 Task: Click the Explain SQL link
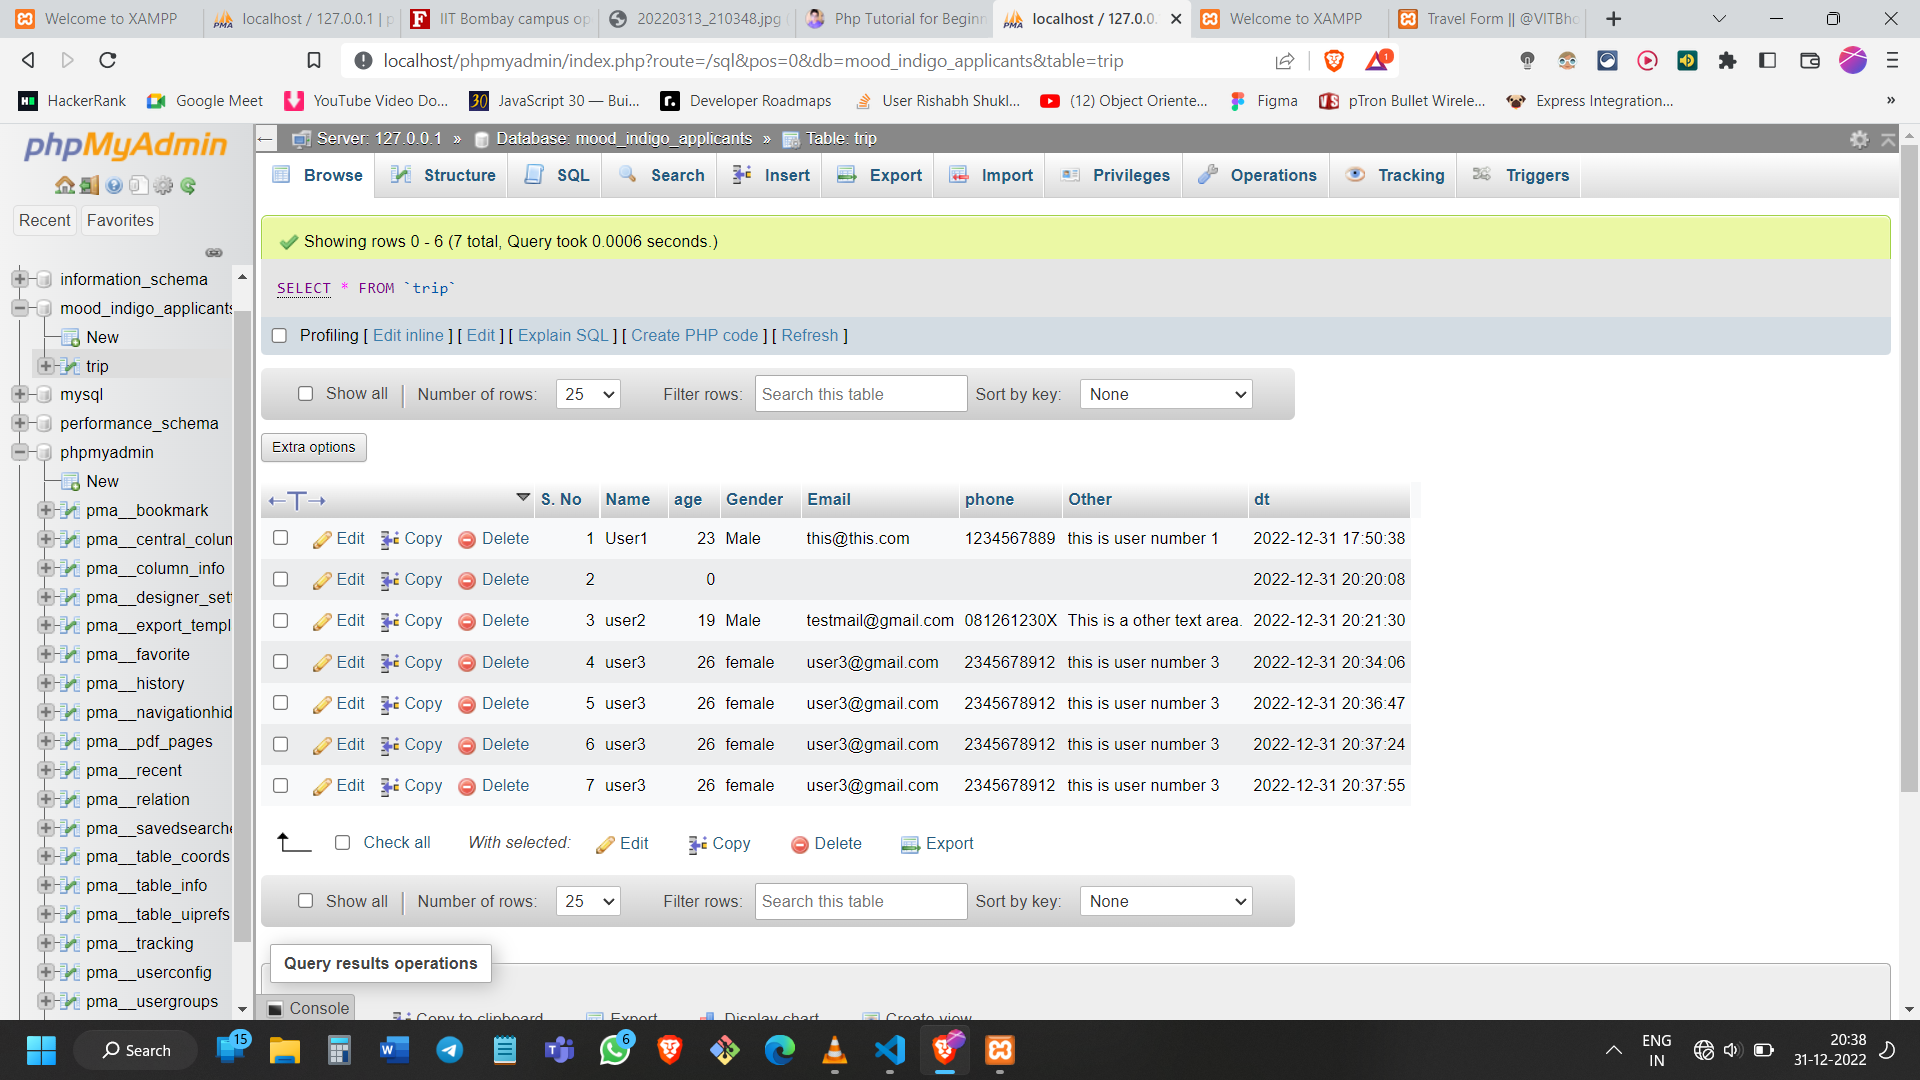(563, 336)
